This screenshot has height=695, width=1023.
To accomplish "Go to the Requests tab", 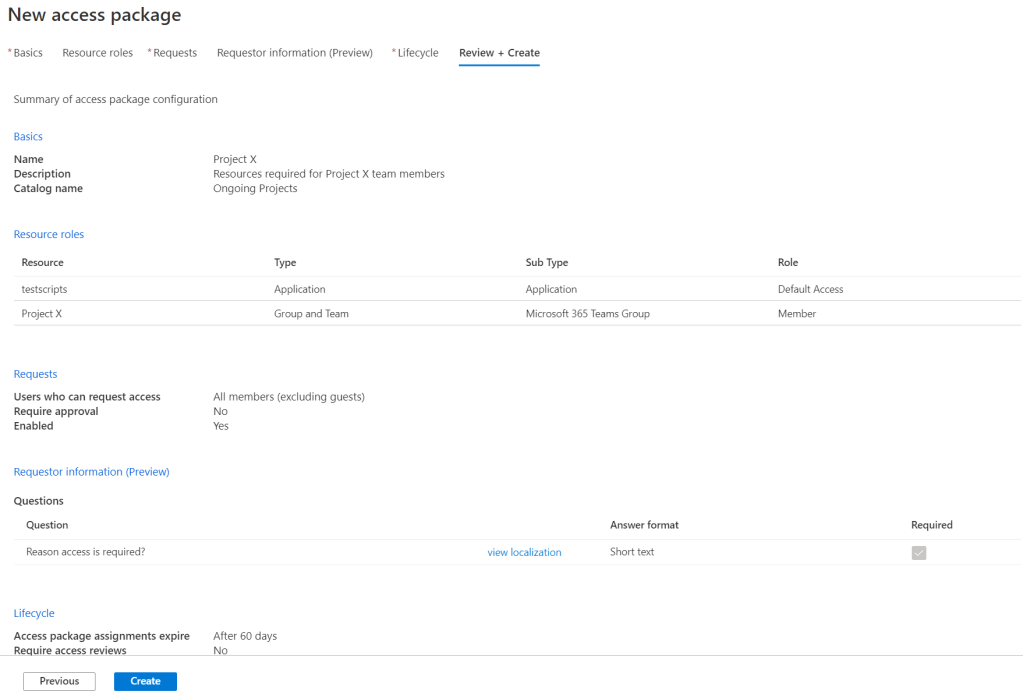I will 175,53.
